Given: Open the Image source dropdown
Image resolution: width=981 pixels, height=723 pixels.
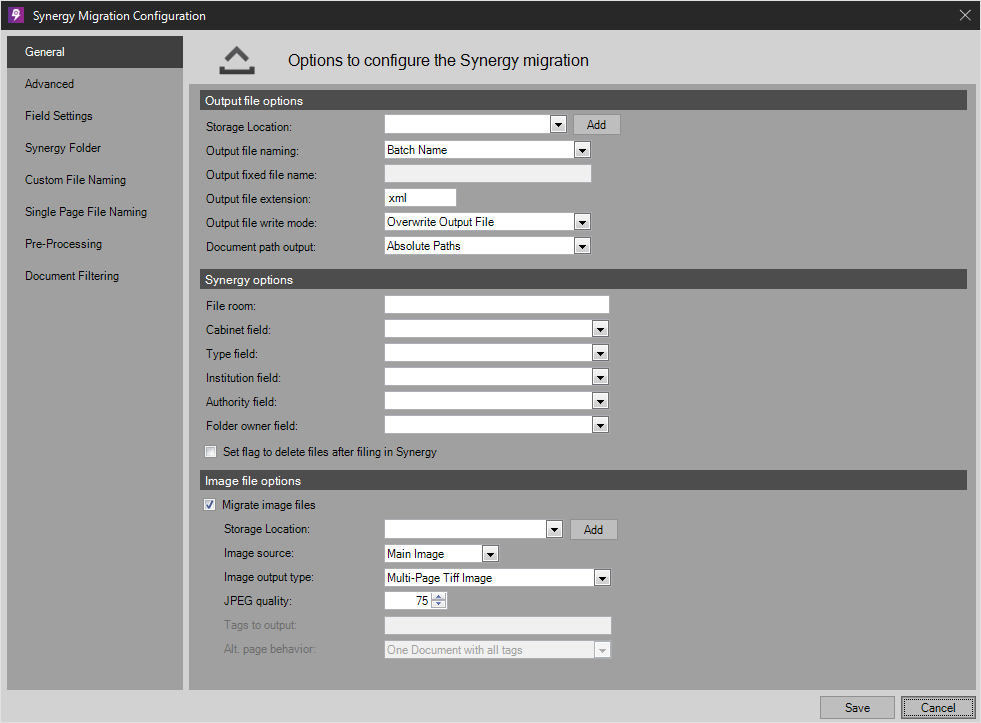Looking at the screenshot, I should point(490,554).
